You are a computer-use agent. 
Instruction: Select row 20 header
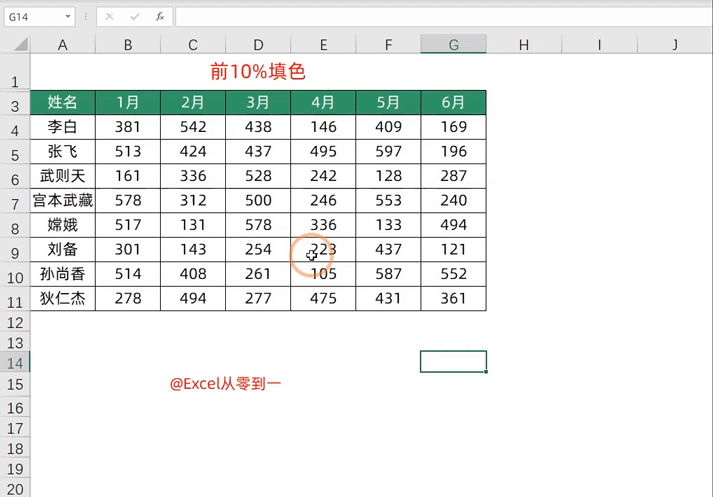click(x=15, y=488)
